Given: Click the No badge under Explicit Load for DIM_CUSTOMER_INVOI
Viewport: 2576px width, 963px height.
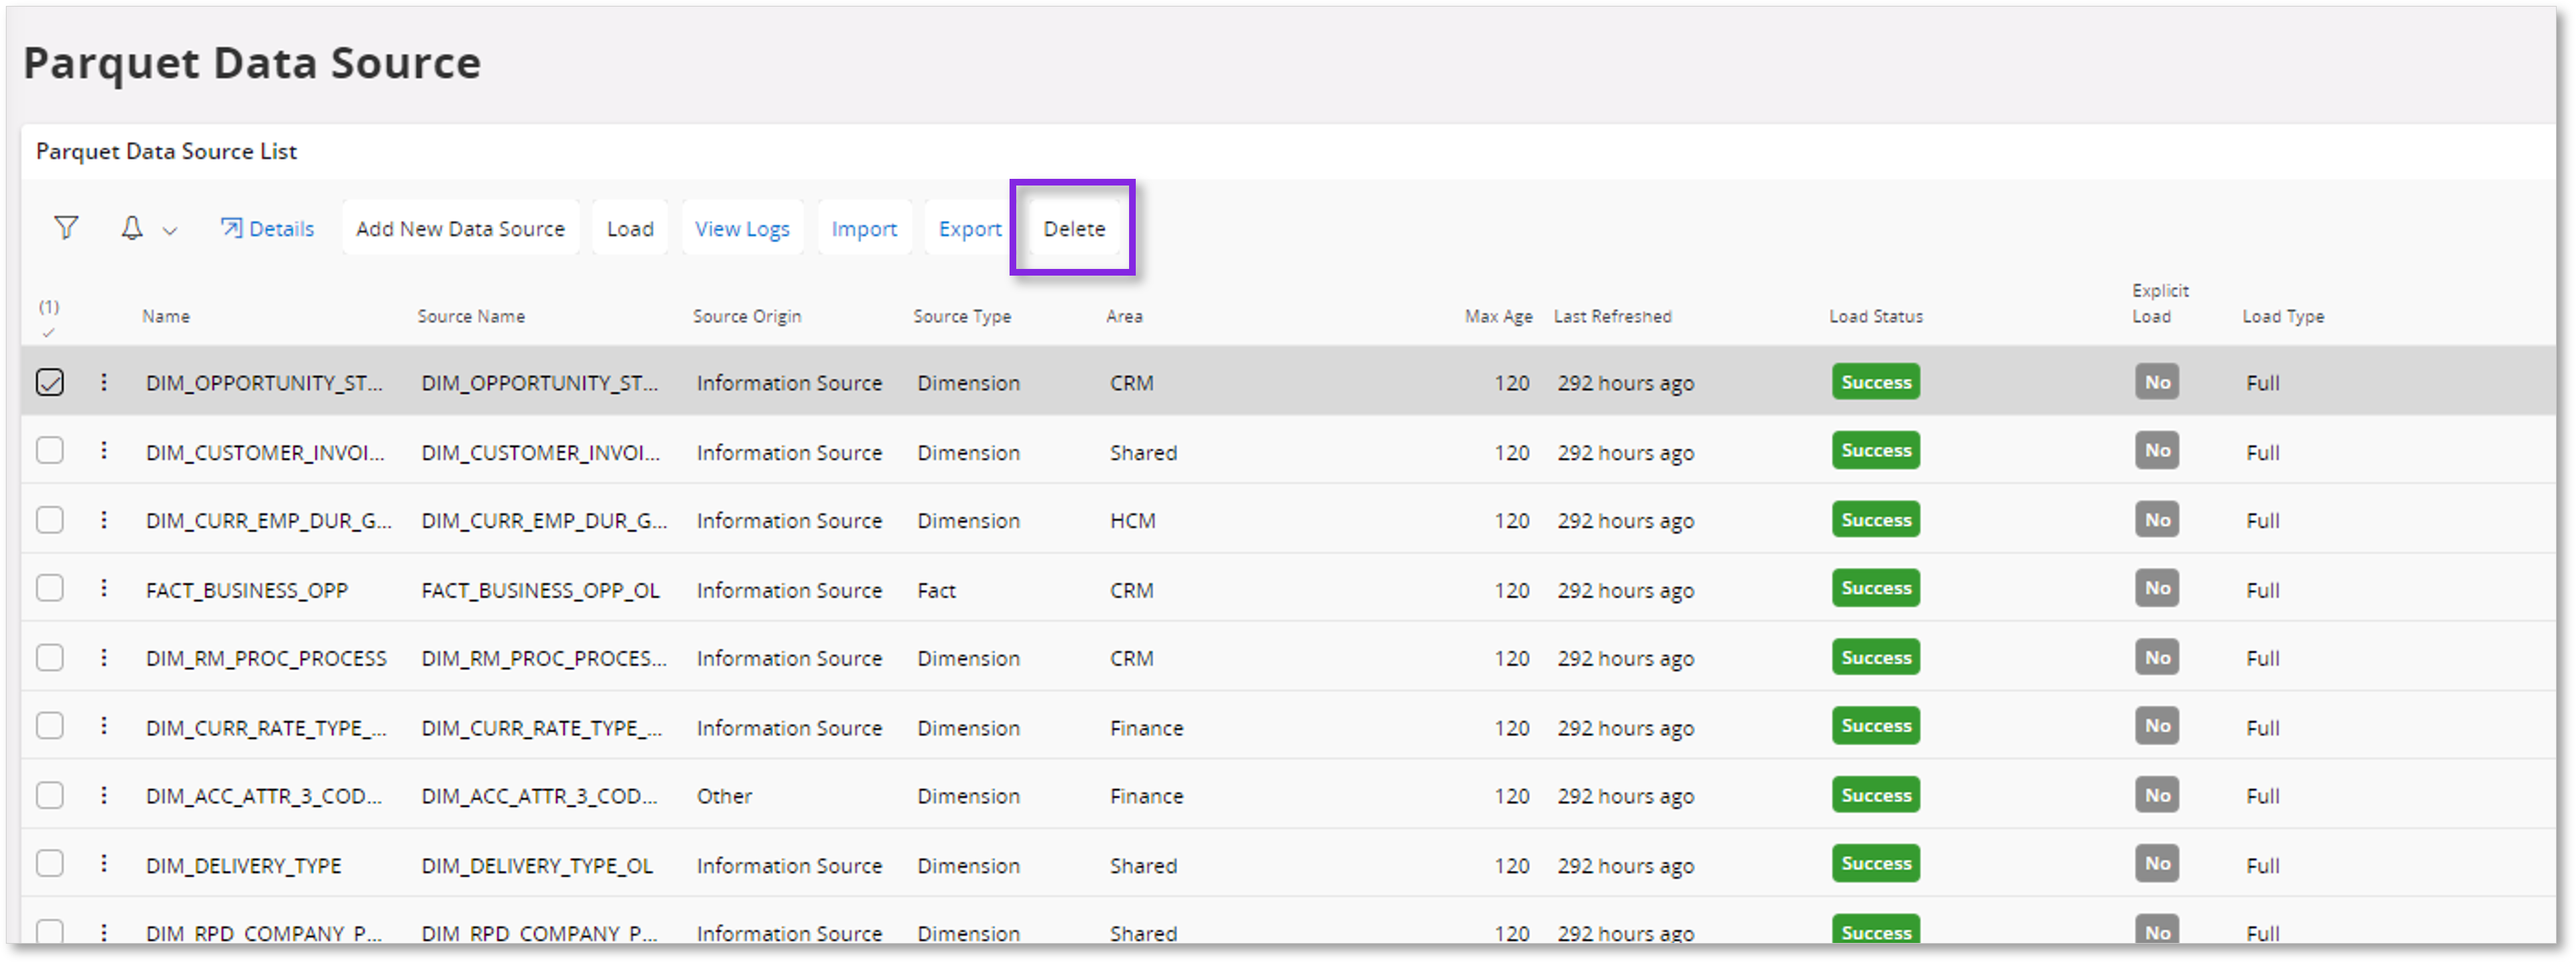Looking at the screenshot, I should [x=2157, y=450].
